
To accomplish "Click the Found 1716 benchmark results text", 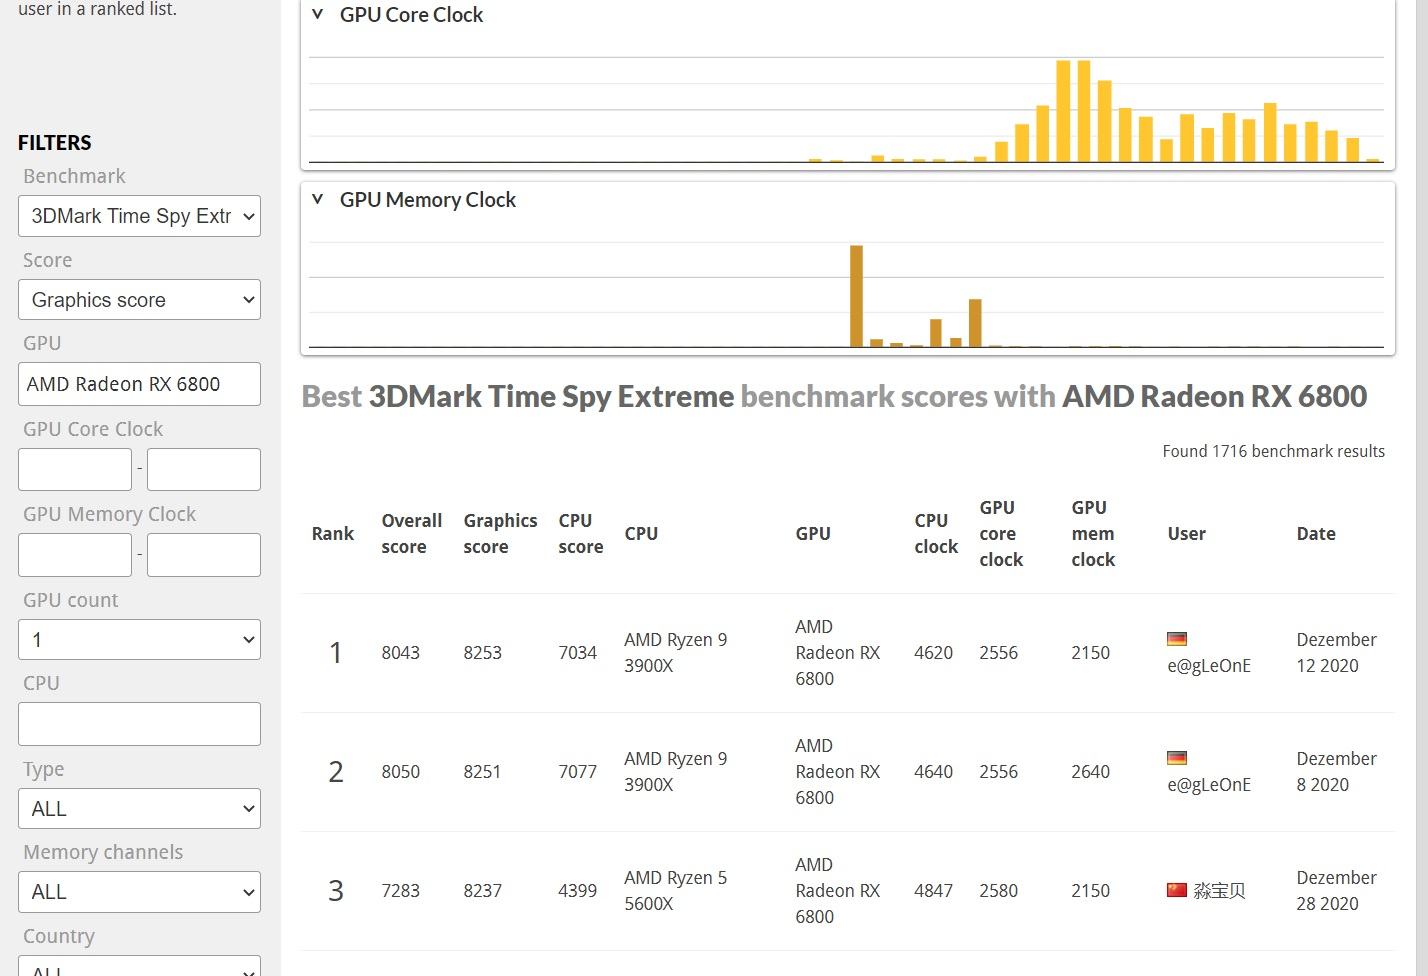I will 1273,451.
